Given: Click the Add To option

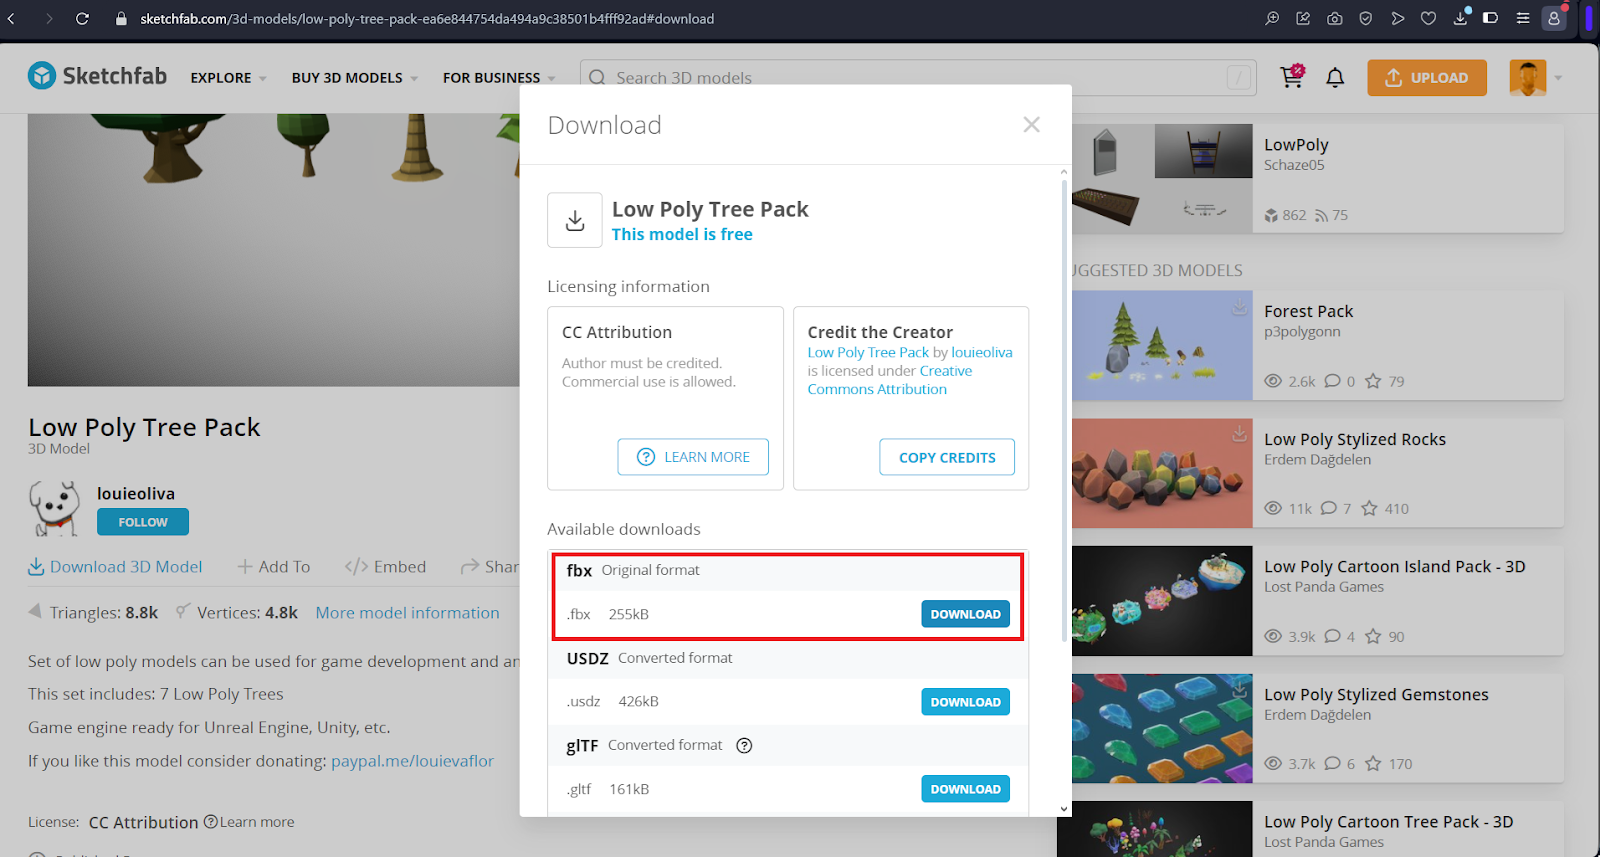Looking at the screenshot, I should coord(274,567).
